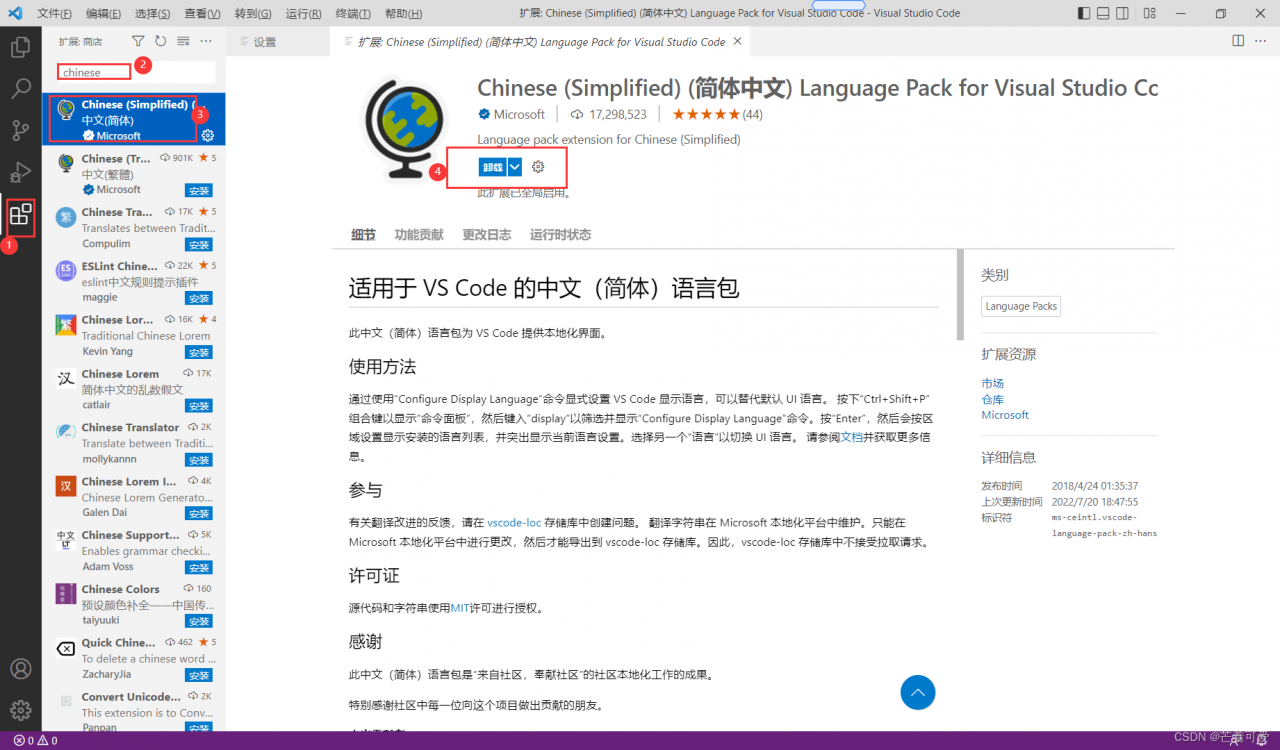Screen dimensions: 1280x750
Task: Open the Search view in activity bar
Action: coord(20,89)
